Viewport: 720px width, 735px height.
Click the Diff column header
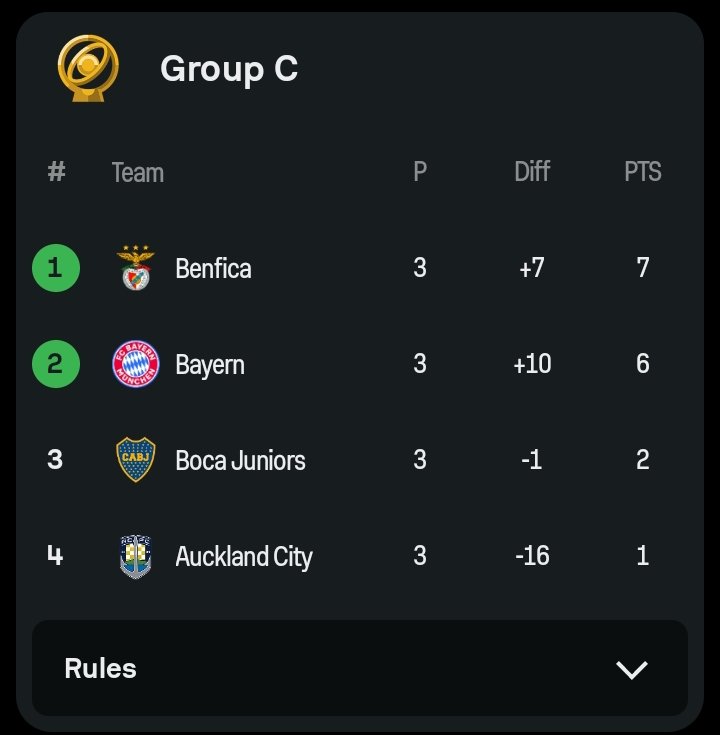pos(532,172)
